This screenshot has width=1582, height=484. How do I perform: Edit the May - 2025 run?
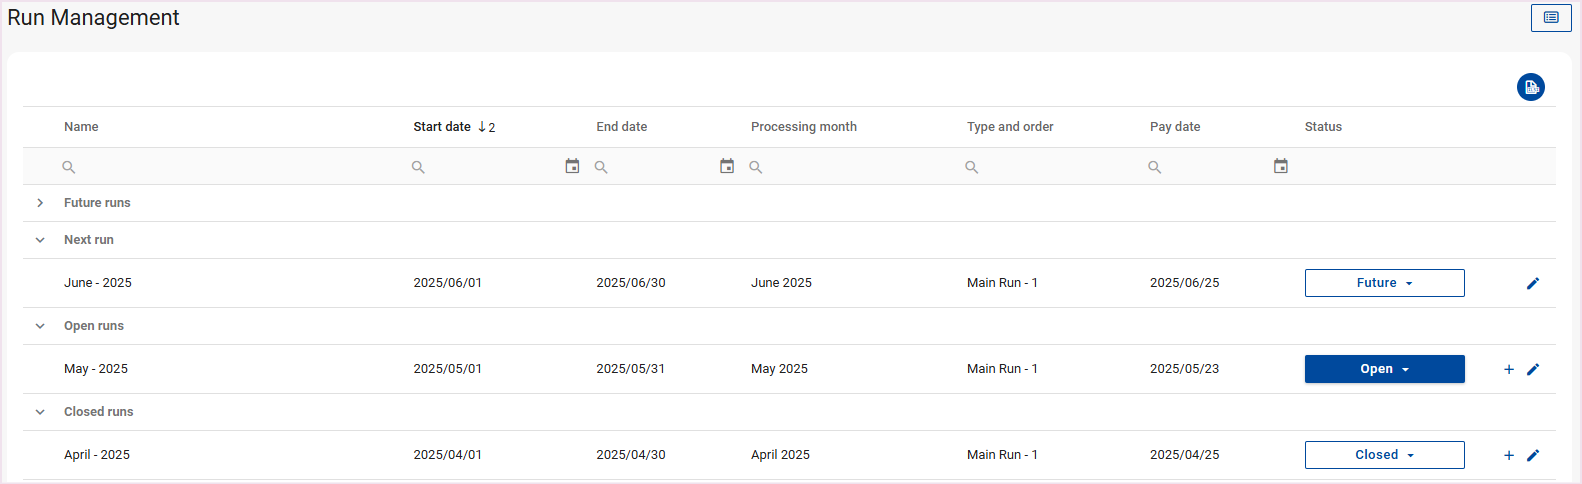tap(1532, 369)
